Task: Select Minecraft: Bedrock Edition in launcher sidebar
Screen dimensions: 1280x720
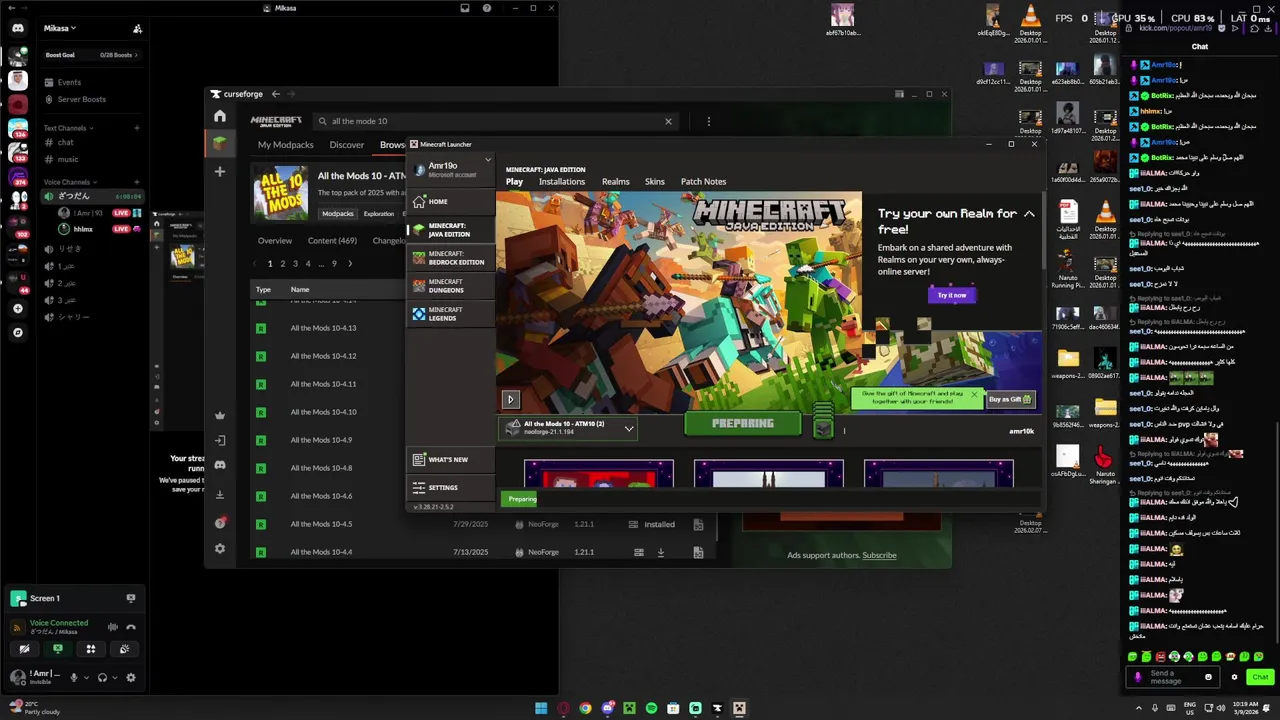Action: pyautogui.click(x=450, y=258)
